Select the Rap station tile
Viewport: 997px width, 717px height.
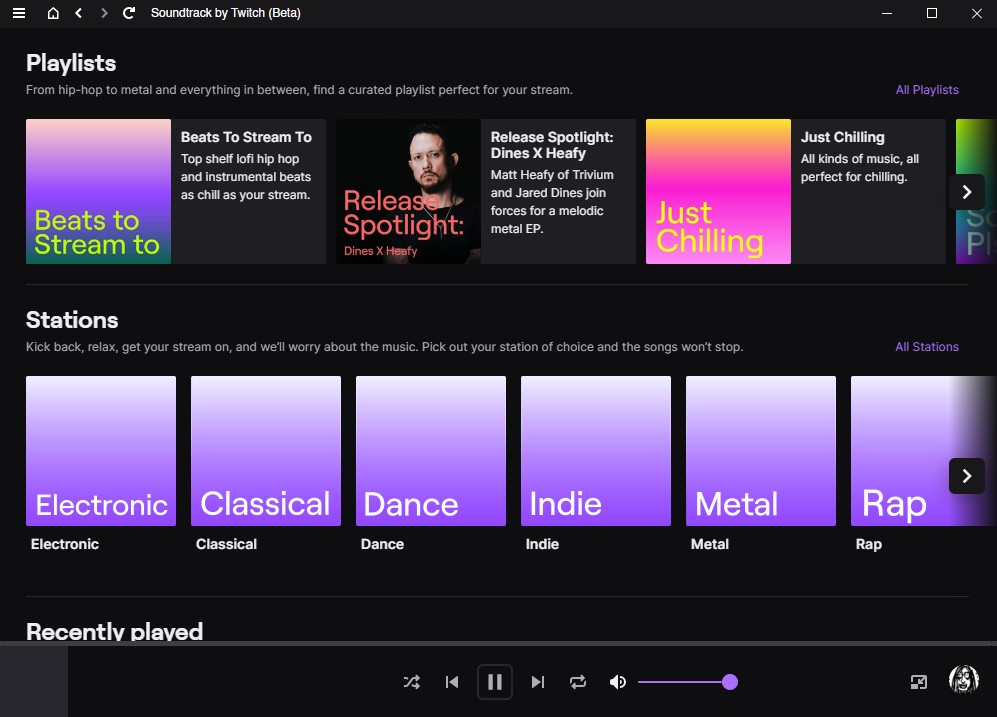point(923,451)
